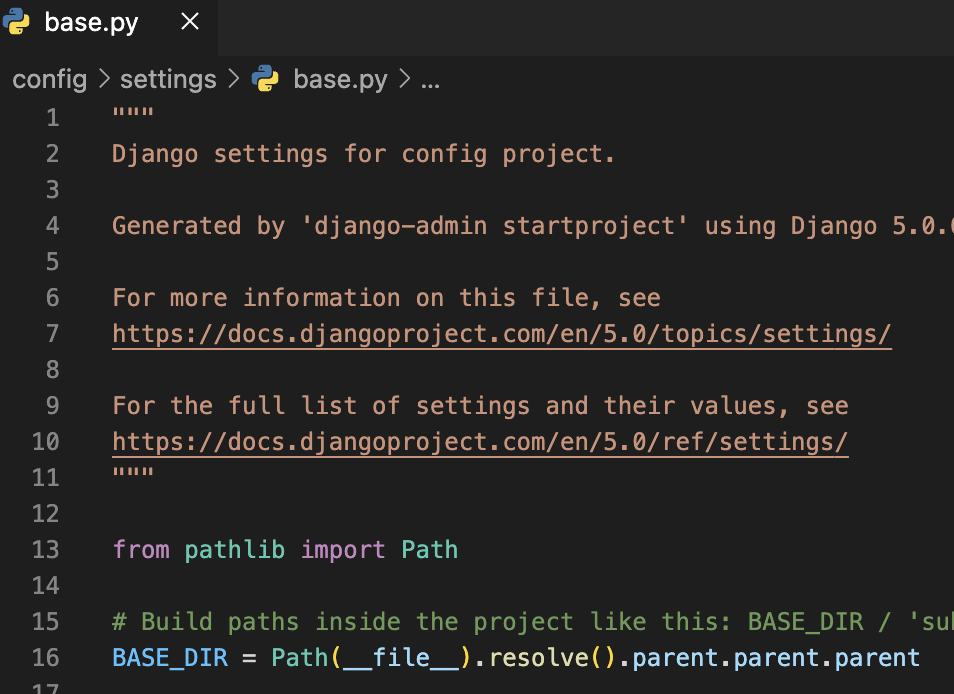Place cursor on 'Django settings for config project.'
954x694 pixels.
tap(363, 154)
